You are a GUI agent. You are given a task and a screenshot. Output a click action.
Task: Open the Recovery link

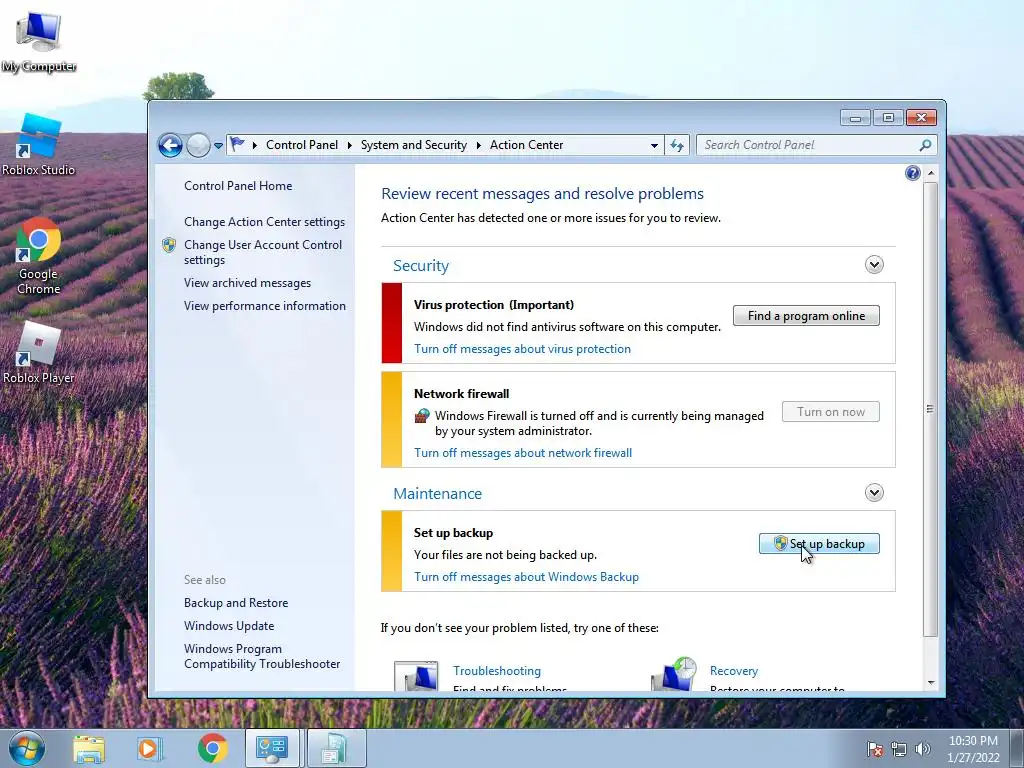[733, 671]
